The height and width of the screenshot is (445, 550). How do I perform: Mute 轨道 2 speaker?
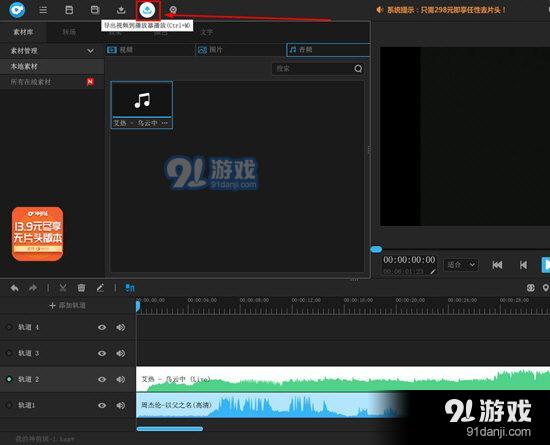coord(120,379)
